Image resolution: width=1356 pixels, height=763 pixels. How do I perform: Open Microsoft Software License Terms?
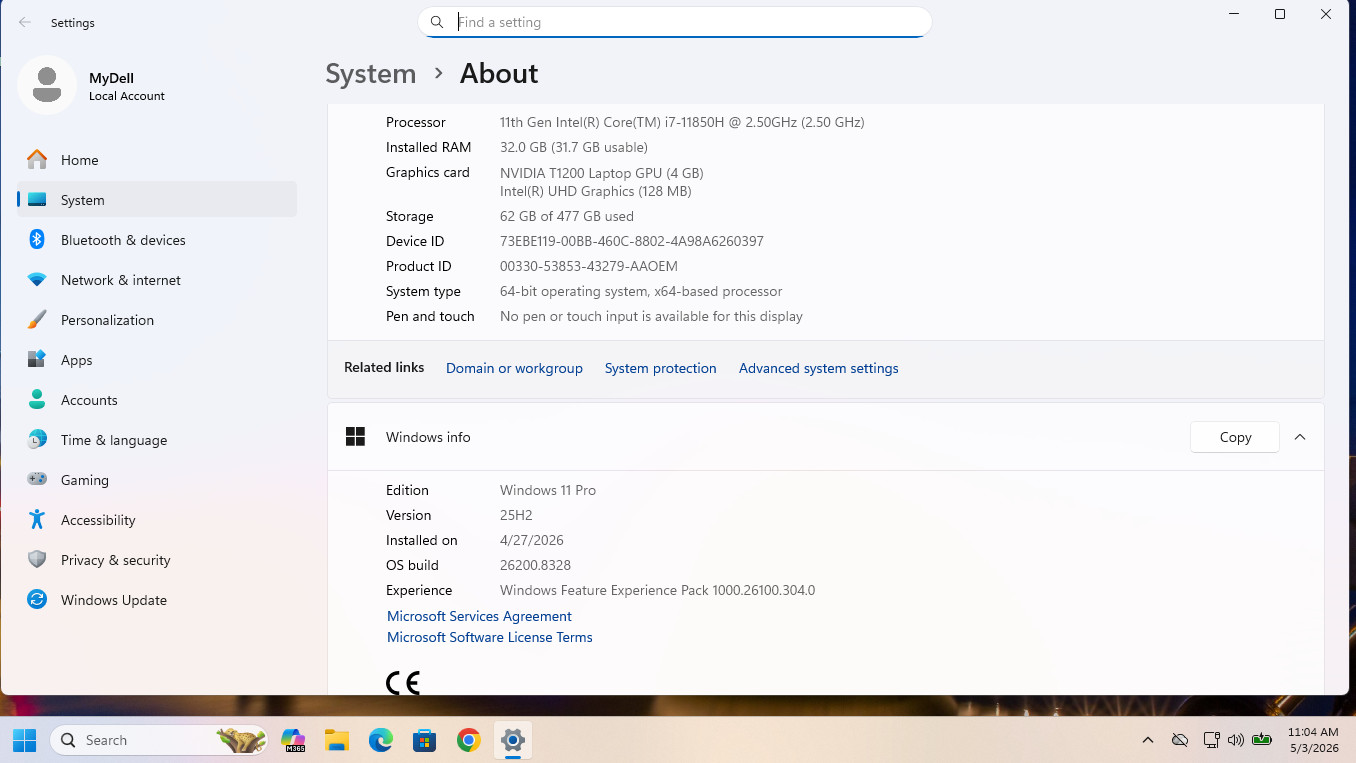click(x=490, y=637)
